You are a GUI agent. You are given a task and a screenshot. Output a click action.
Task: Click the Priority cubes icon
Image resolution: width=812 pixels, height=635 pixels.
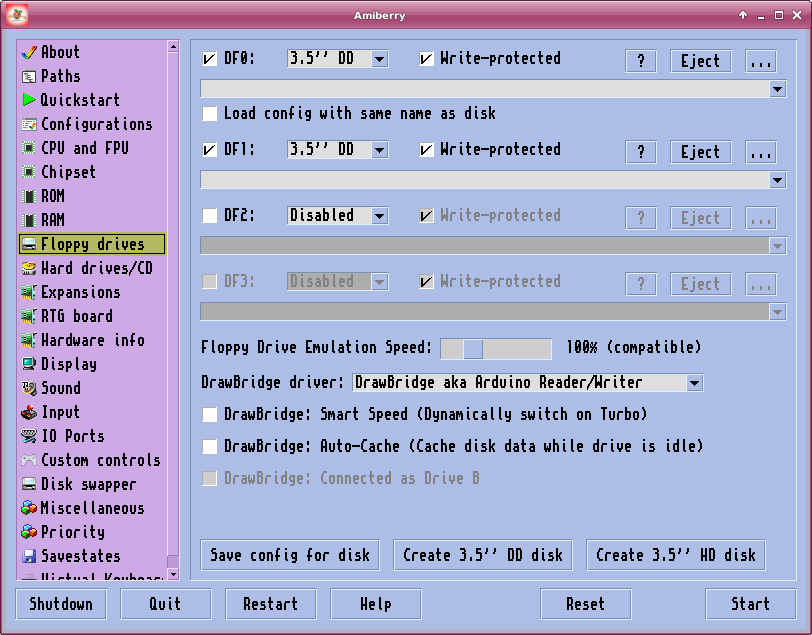[29, 532]
